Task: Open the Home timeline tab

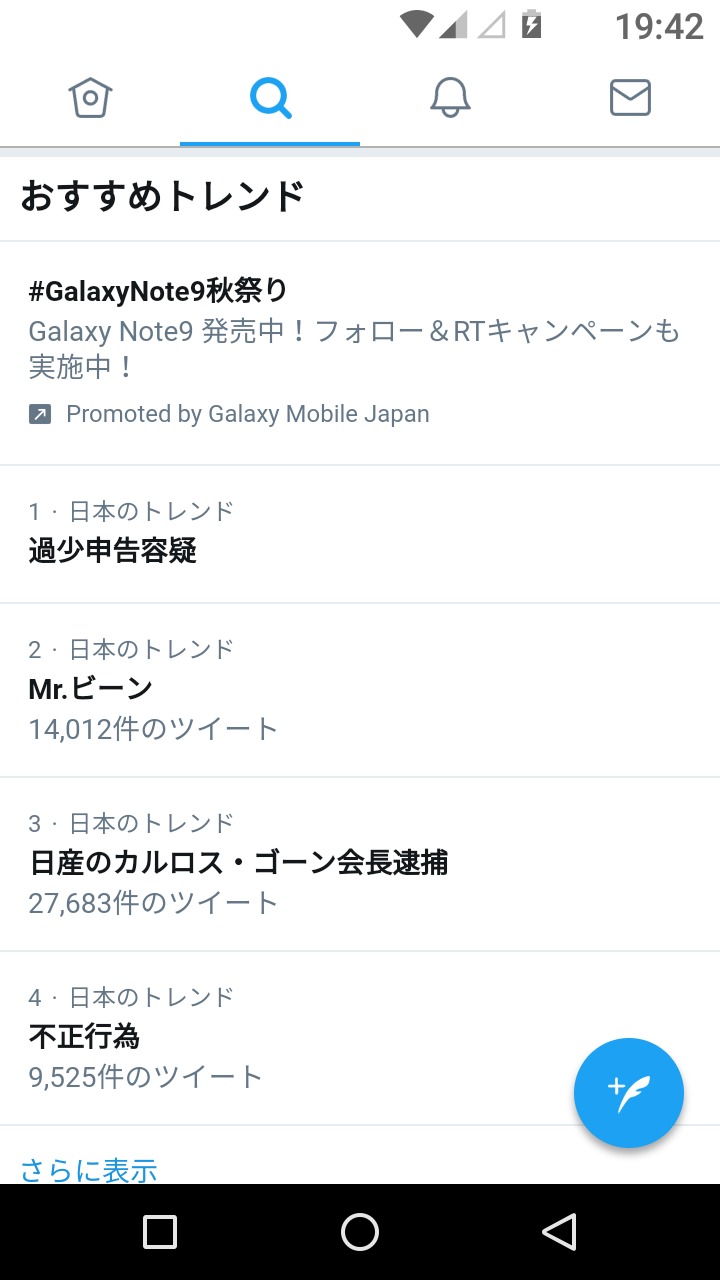Action: [90, 98]
